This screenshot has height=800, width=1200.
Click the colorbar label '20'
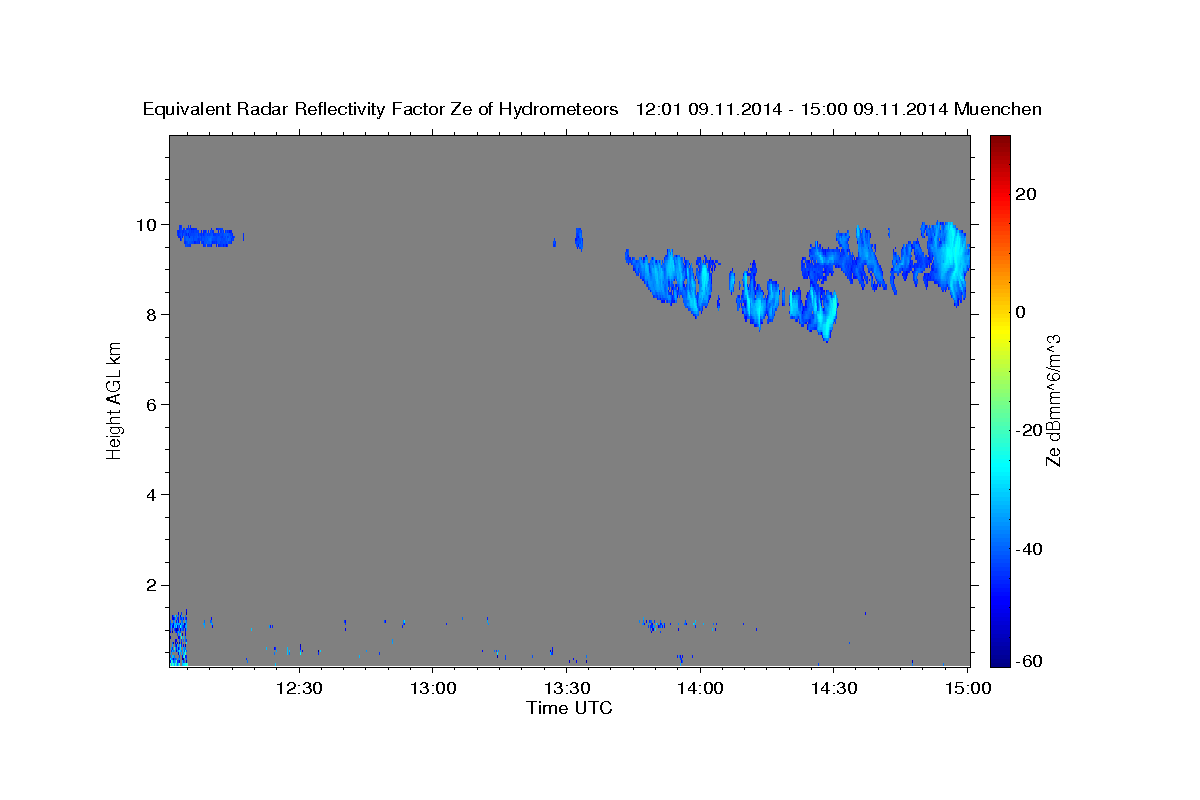(x=1025, y=194)
